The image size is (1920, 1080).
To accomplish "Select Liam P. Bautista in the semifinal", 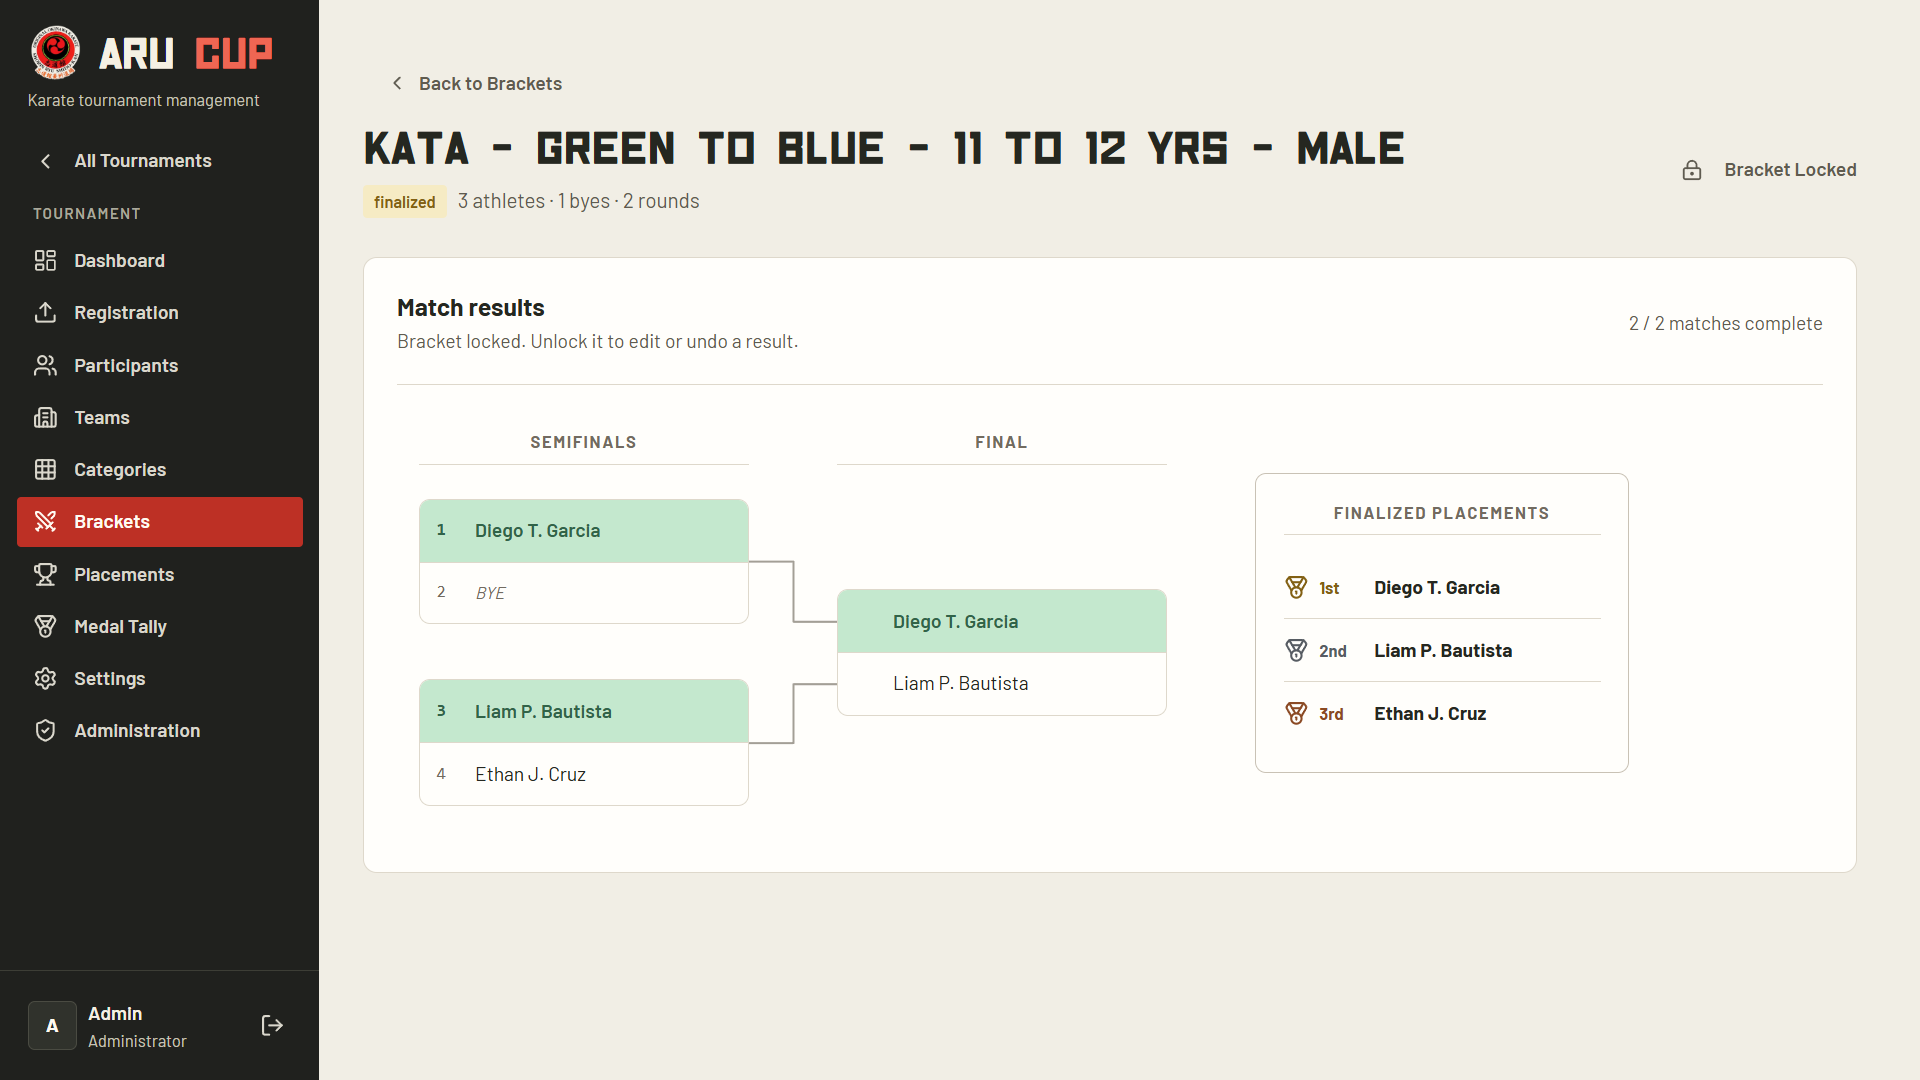I will [584, 712].
